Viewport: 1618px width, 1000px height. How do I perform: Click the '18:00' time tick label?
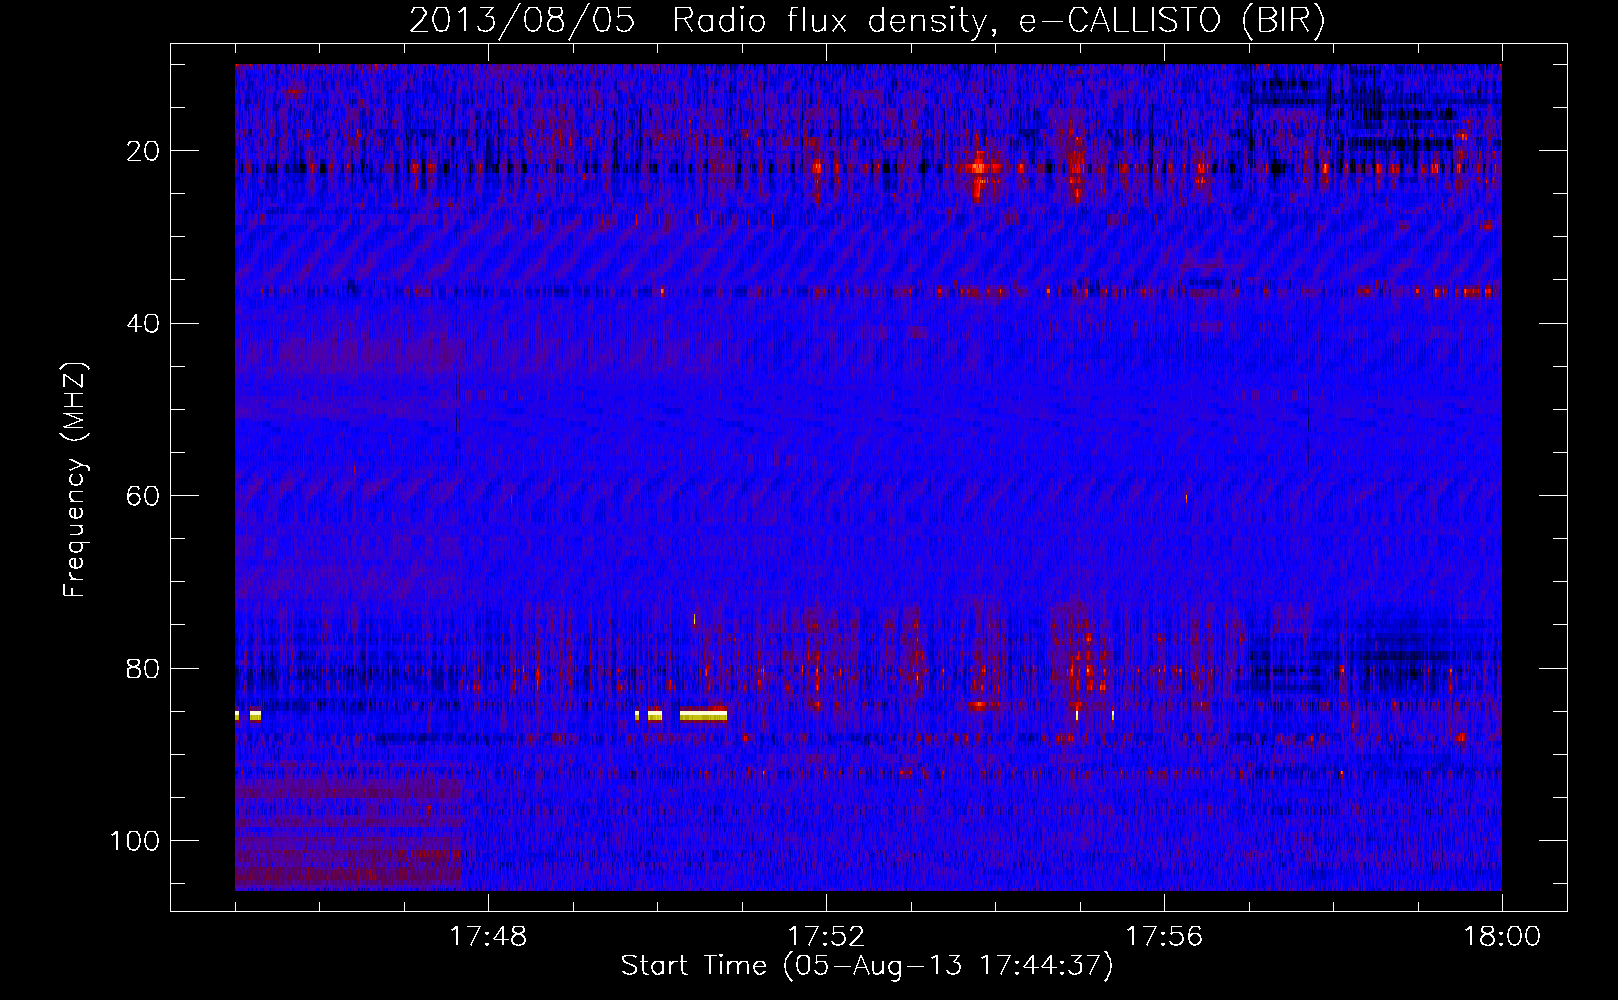click(1502, 937)
